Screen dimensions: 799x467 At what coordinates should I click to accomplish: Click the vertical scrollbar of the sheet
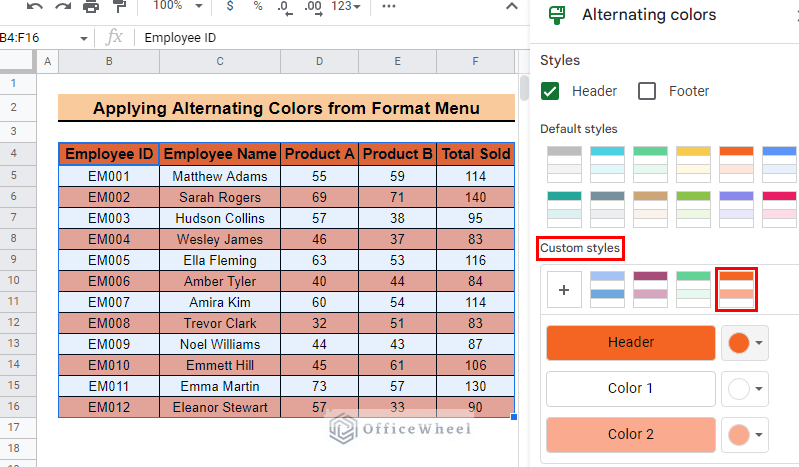point(524,88)
